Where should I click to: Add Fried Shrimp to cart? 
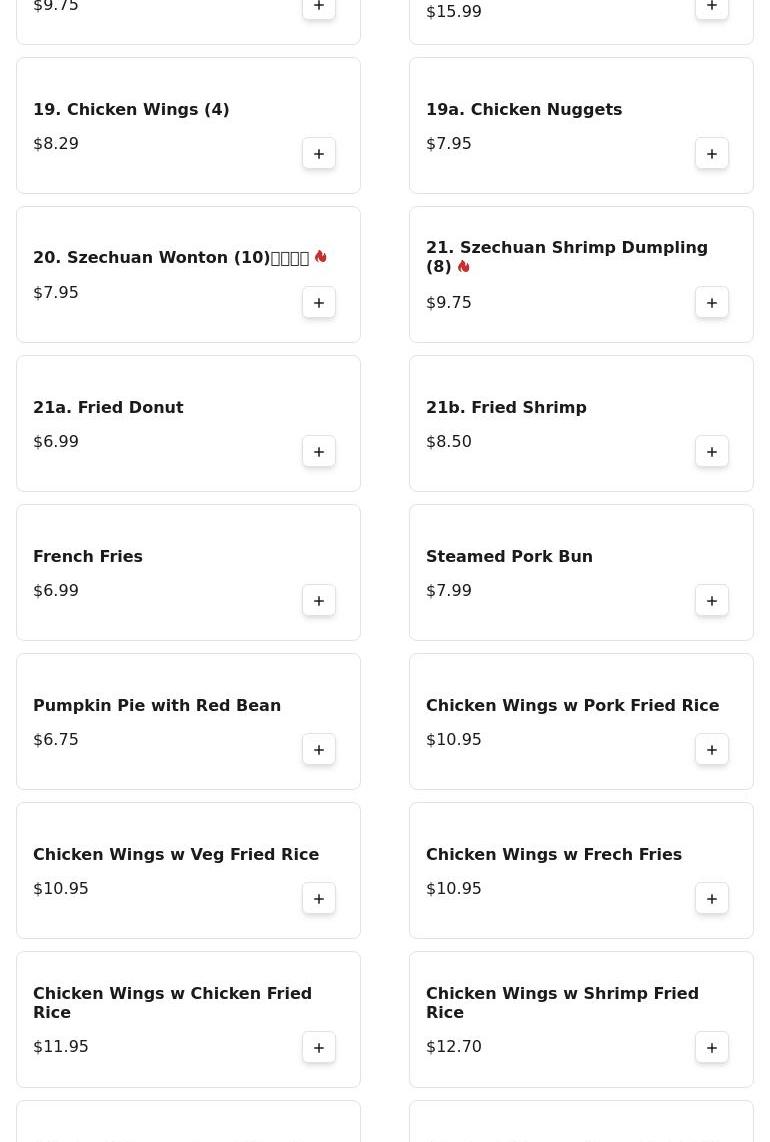[712, 452]
